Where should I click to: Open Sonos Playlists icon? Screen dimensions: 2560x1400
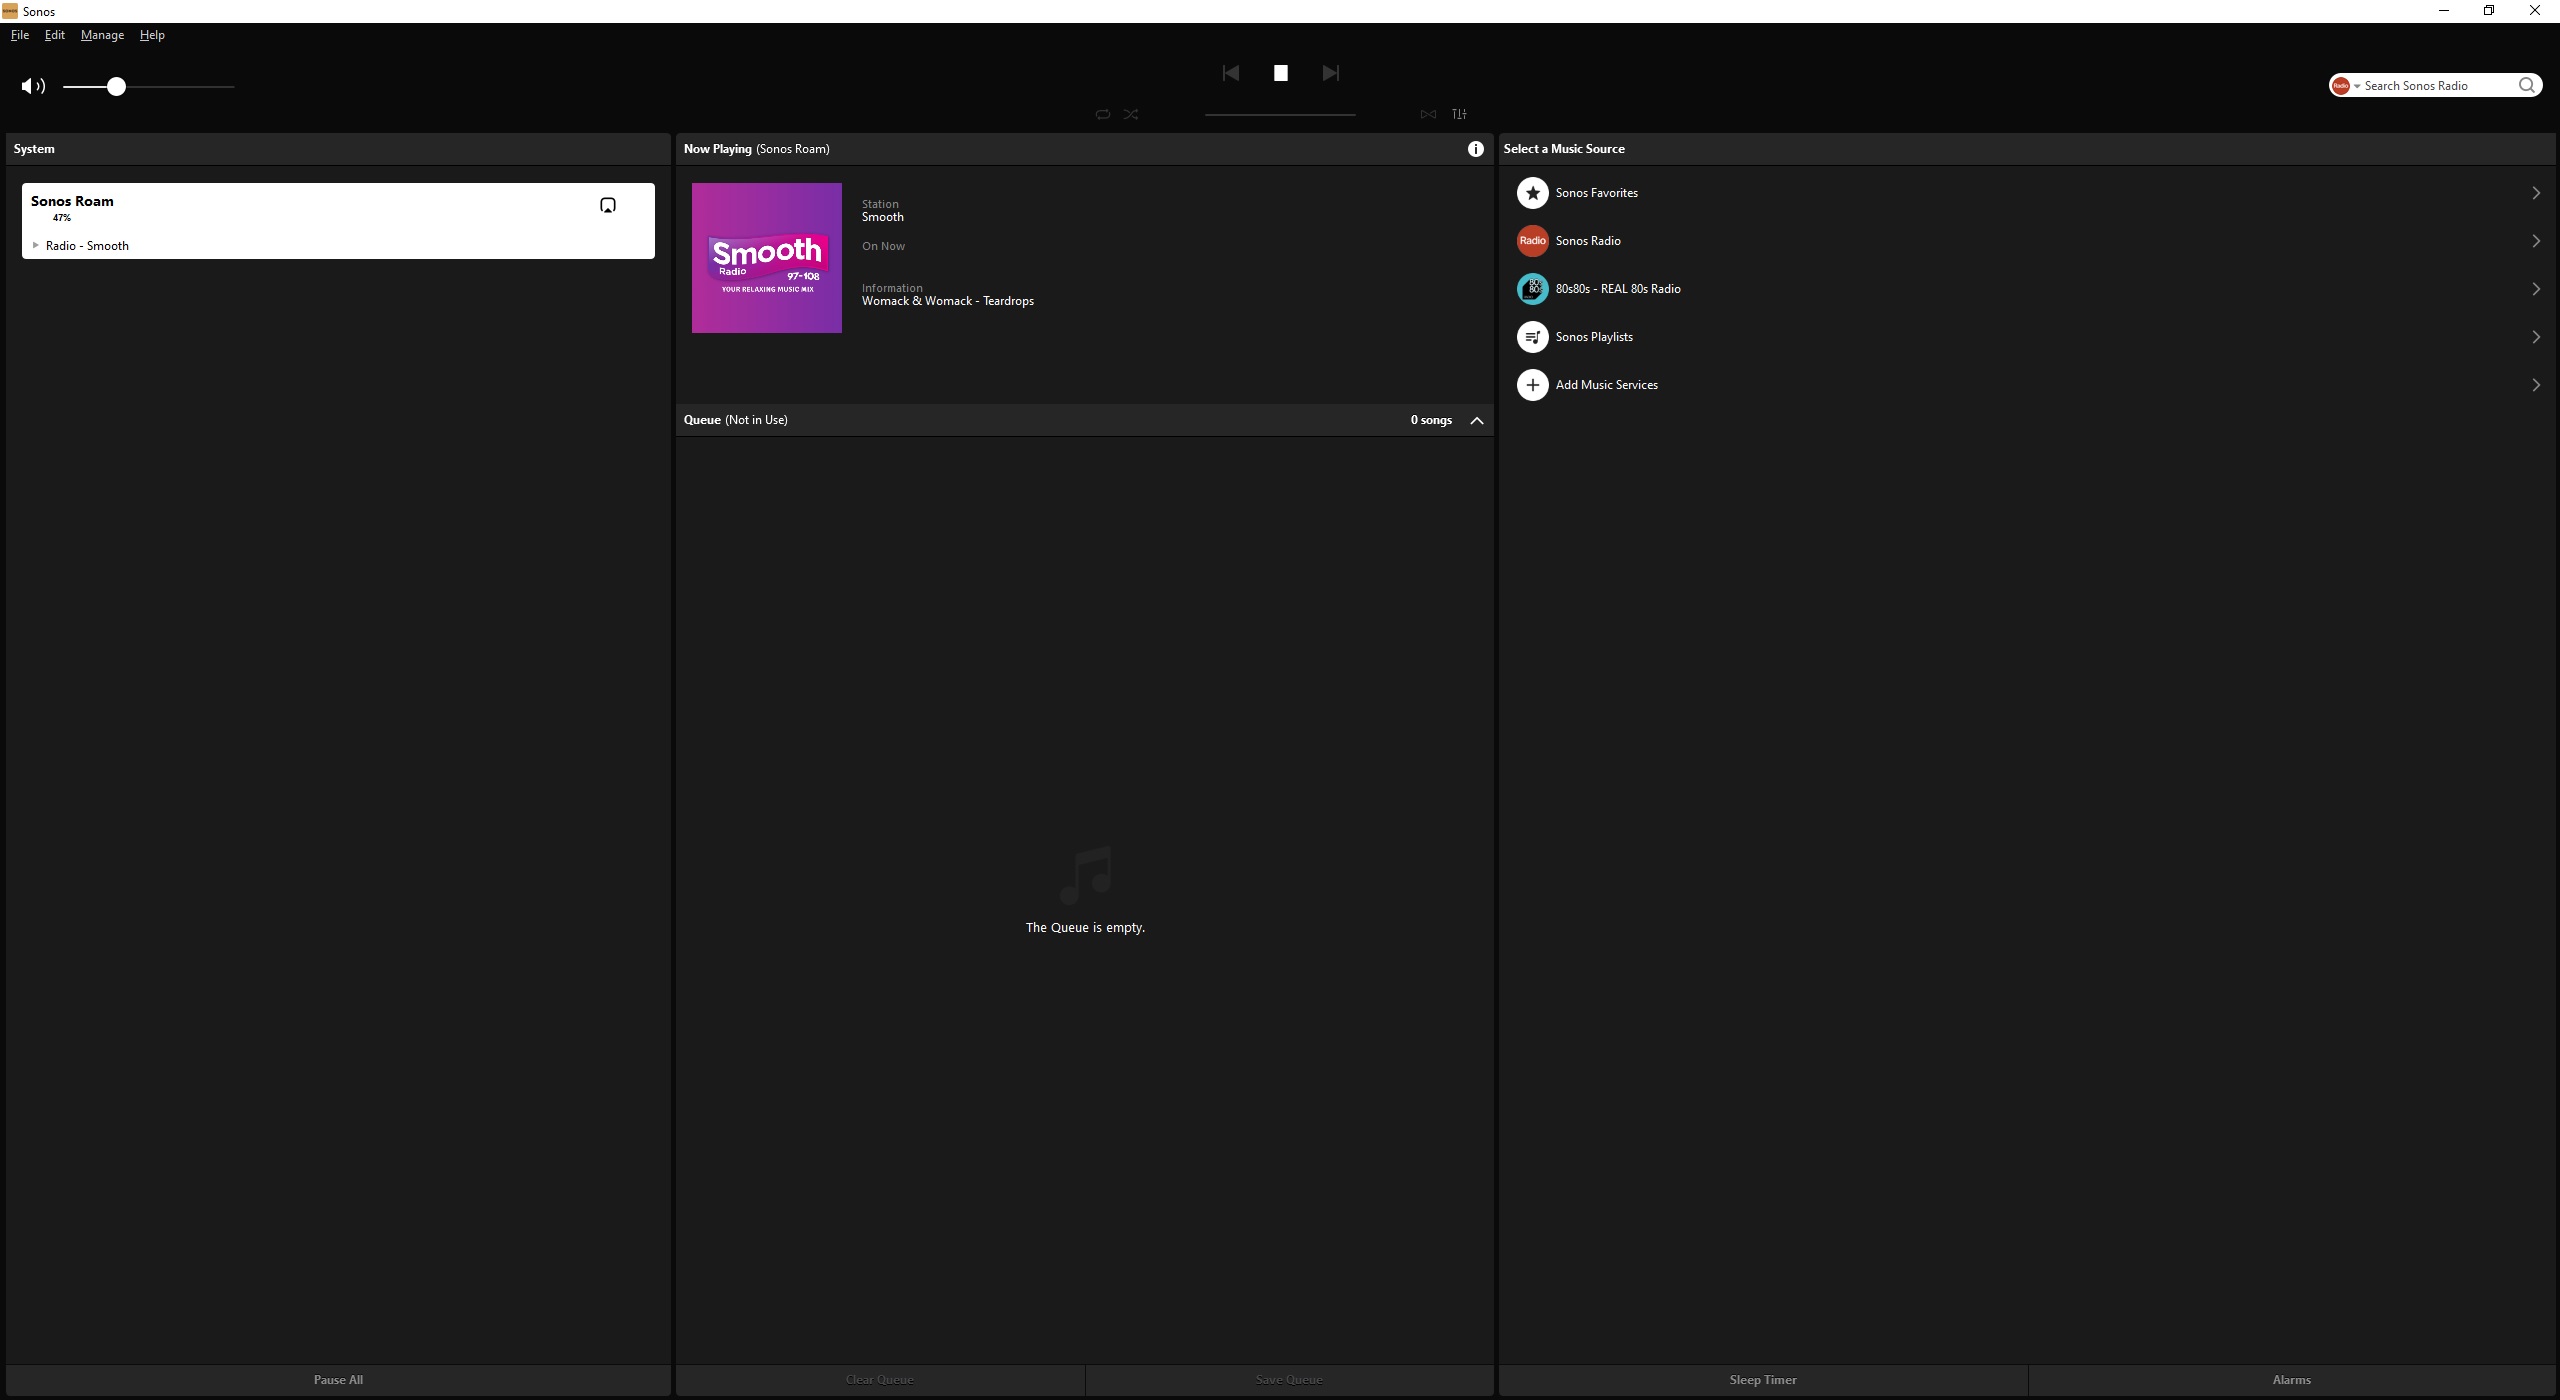click(x=1532, y=337)
